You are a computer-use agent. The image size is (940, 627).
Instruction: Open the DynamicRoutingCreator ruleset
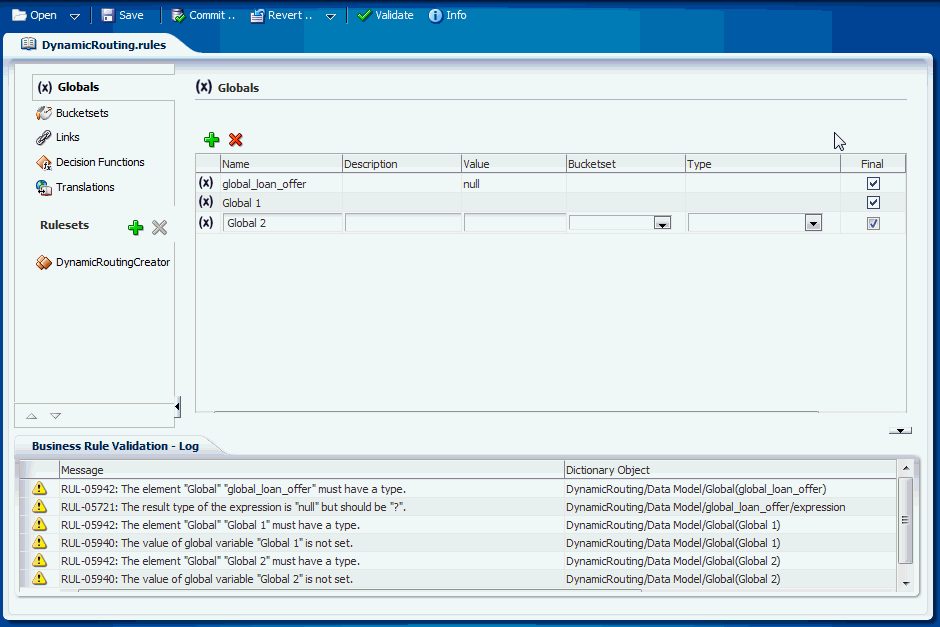click(x=113, y=262)
